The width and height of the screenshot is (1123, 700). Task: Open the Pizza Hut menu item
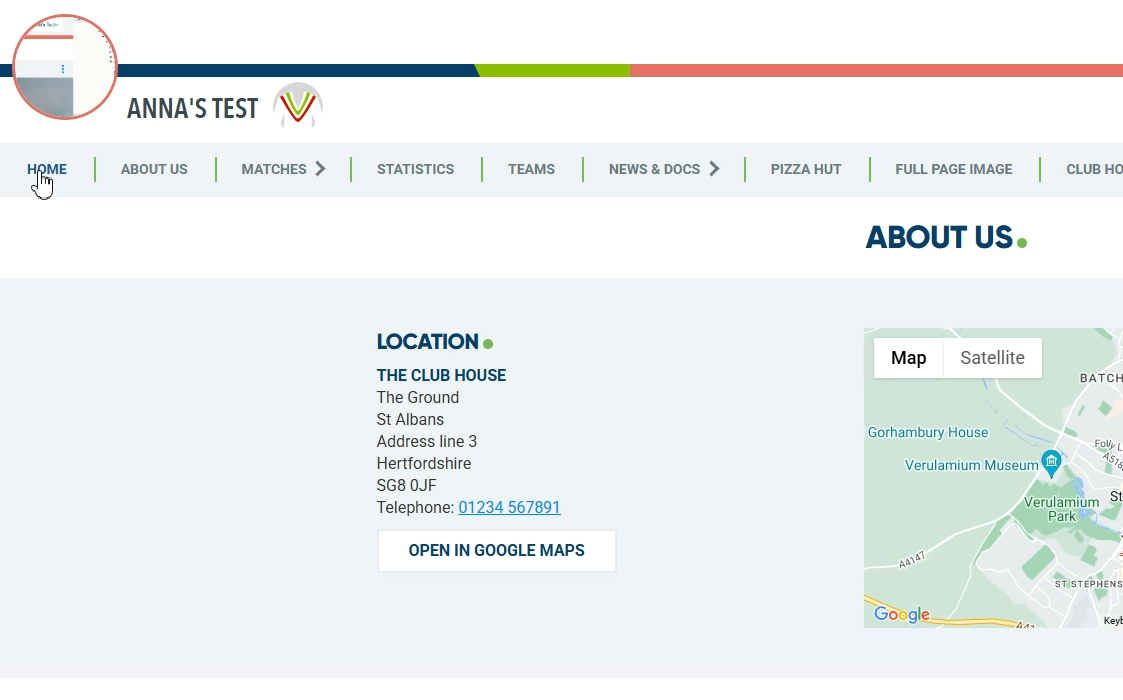point(806,169)
